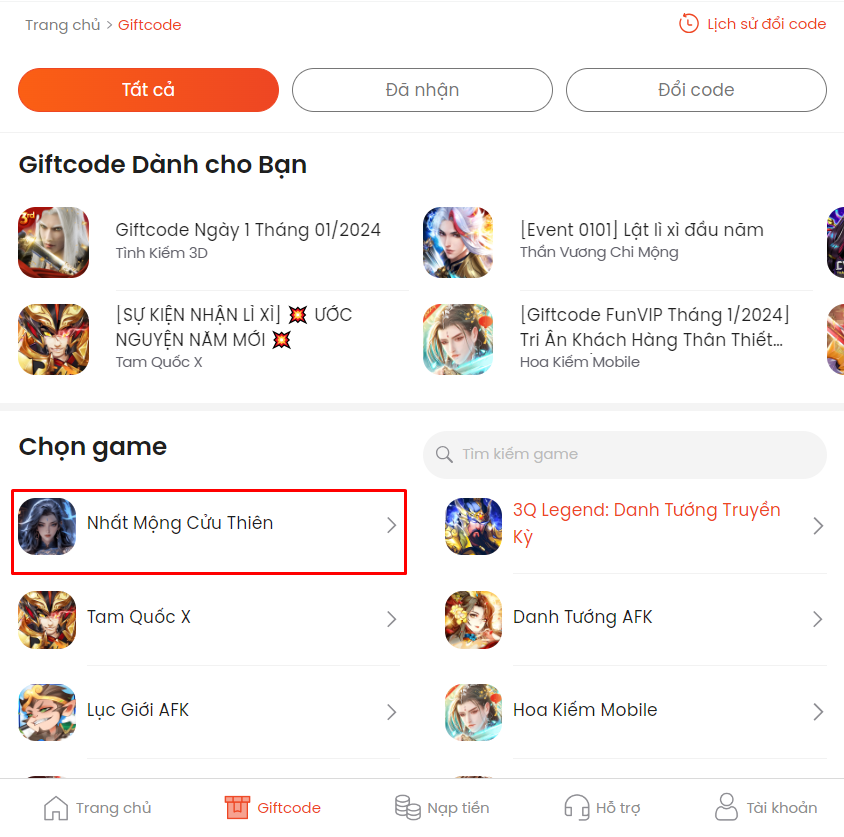The width and height of the screenshot is (844, 837).
Task: Open Nạp tiền coins icon
Action: point(407,807)
